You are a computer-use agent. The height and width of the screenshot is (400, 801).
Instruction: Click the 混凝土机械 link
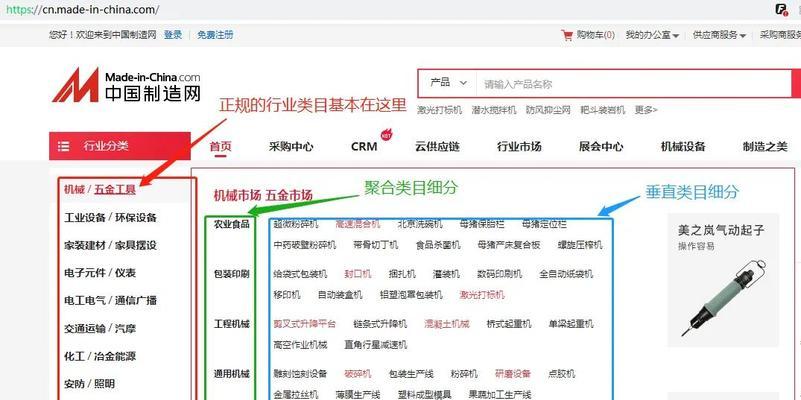[x=446, y=324]
